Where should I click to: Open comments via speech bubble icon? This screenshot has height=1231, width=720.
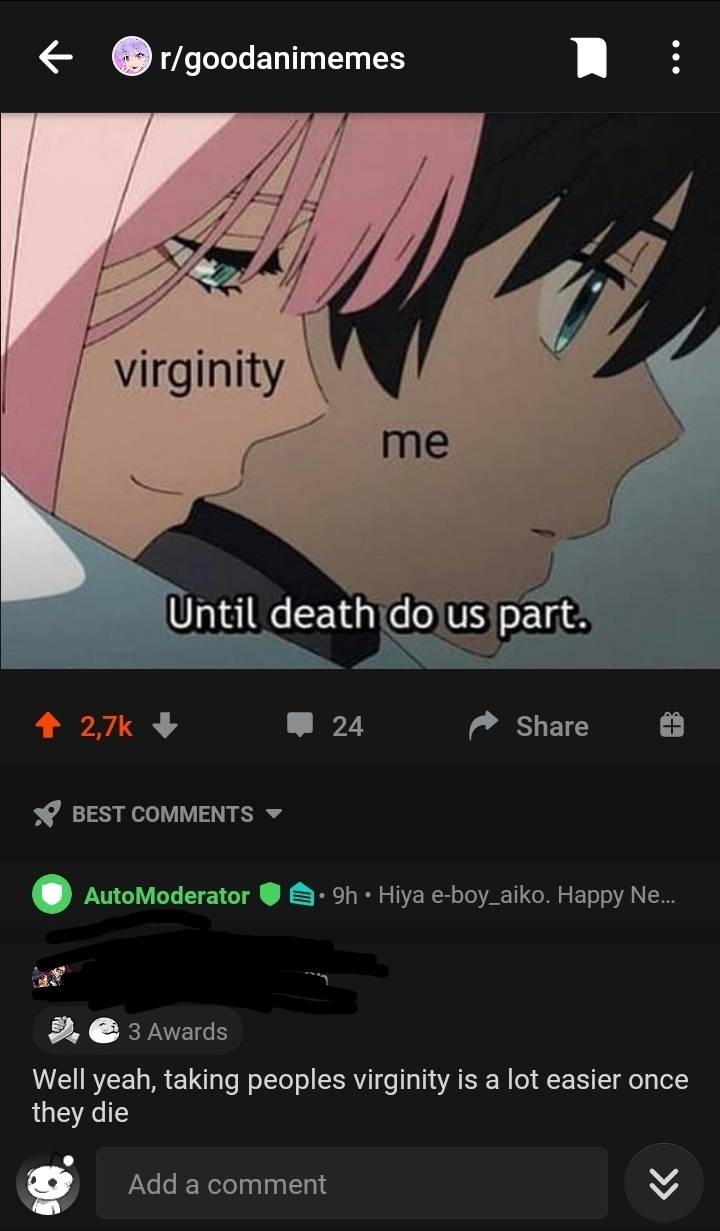tap(300, 726)
